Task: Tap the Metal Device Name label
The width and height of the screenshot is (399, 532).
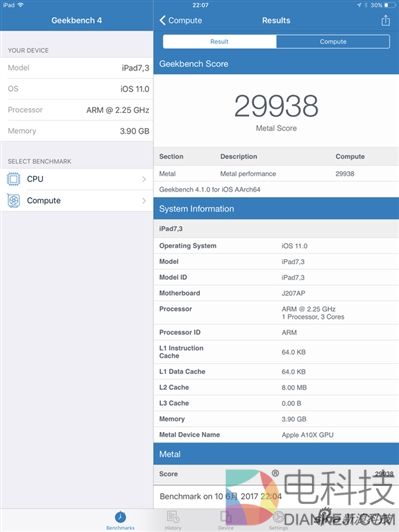Action: tap(189, 435)
